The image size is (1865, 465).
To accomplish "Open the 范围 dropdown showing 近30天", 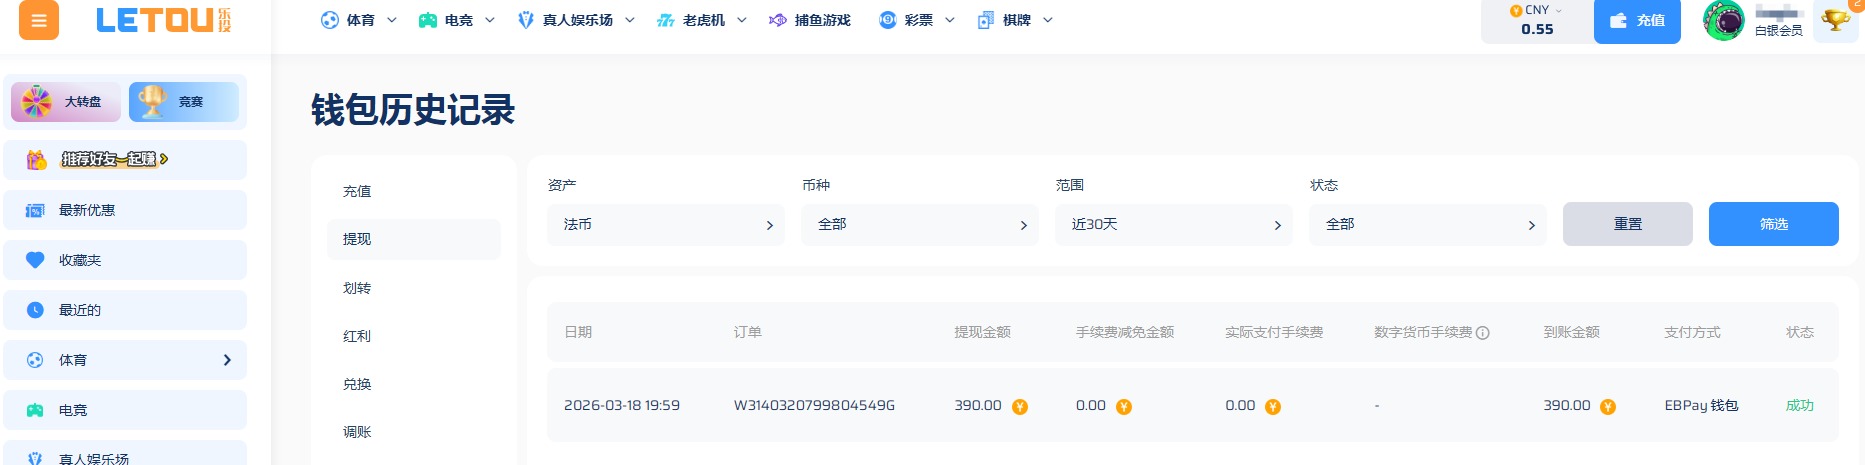I will (1174, 225).
